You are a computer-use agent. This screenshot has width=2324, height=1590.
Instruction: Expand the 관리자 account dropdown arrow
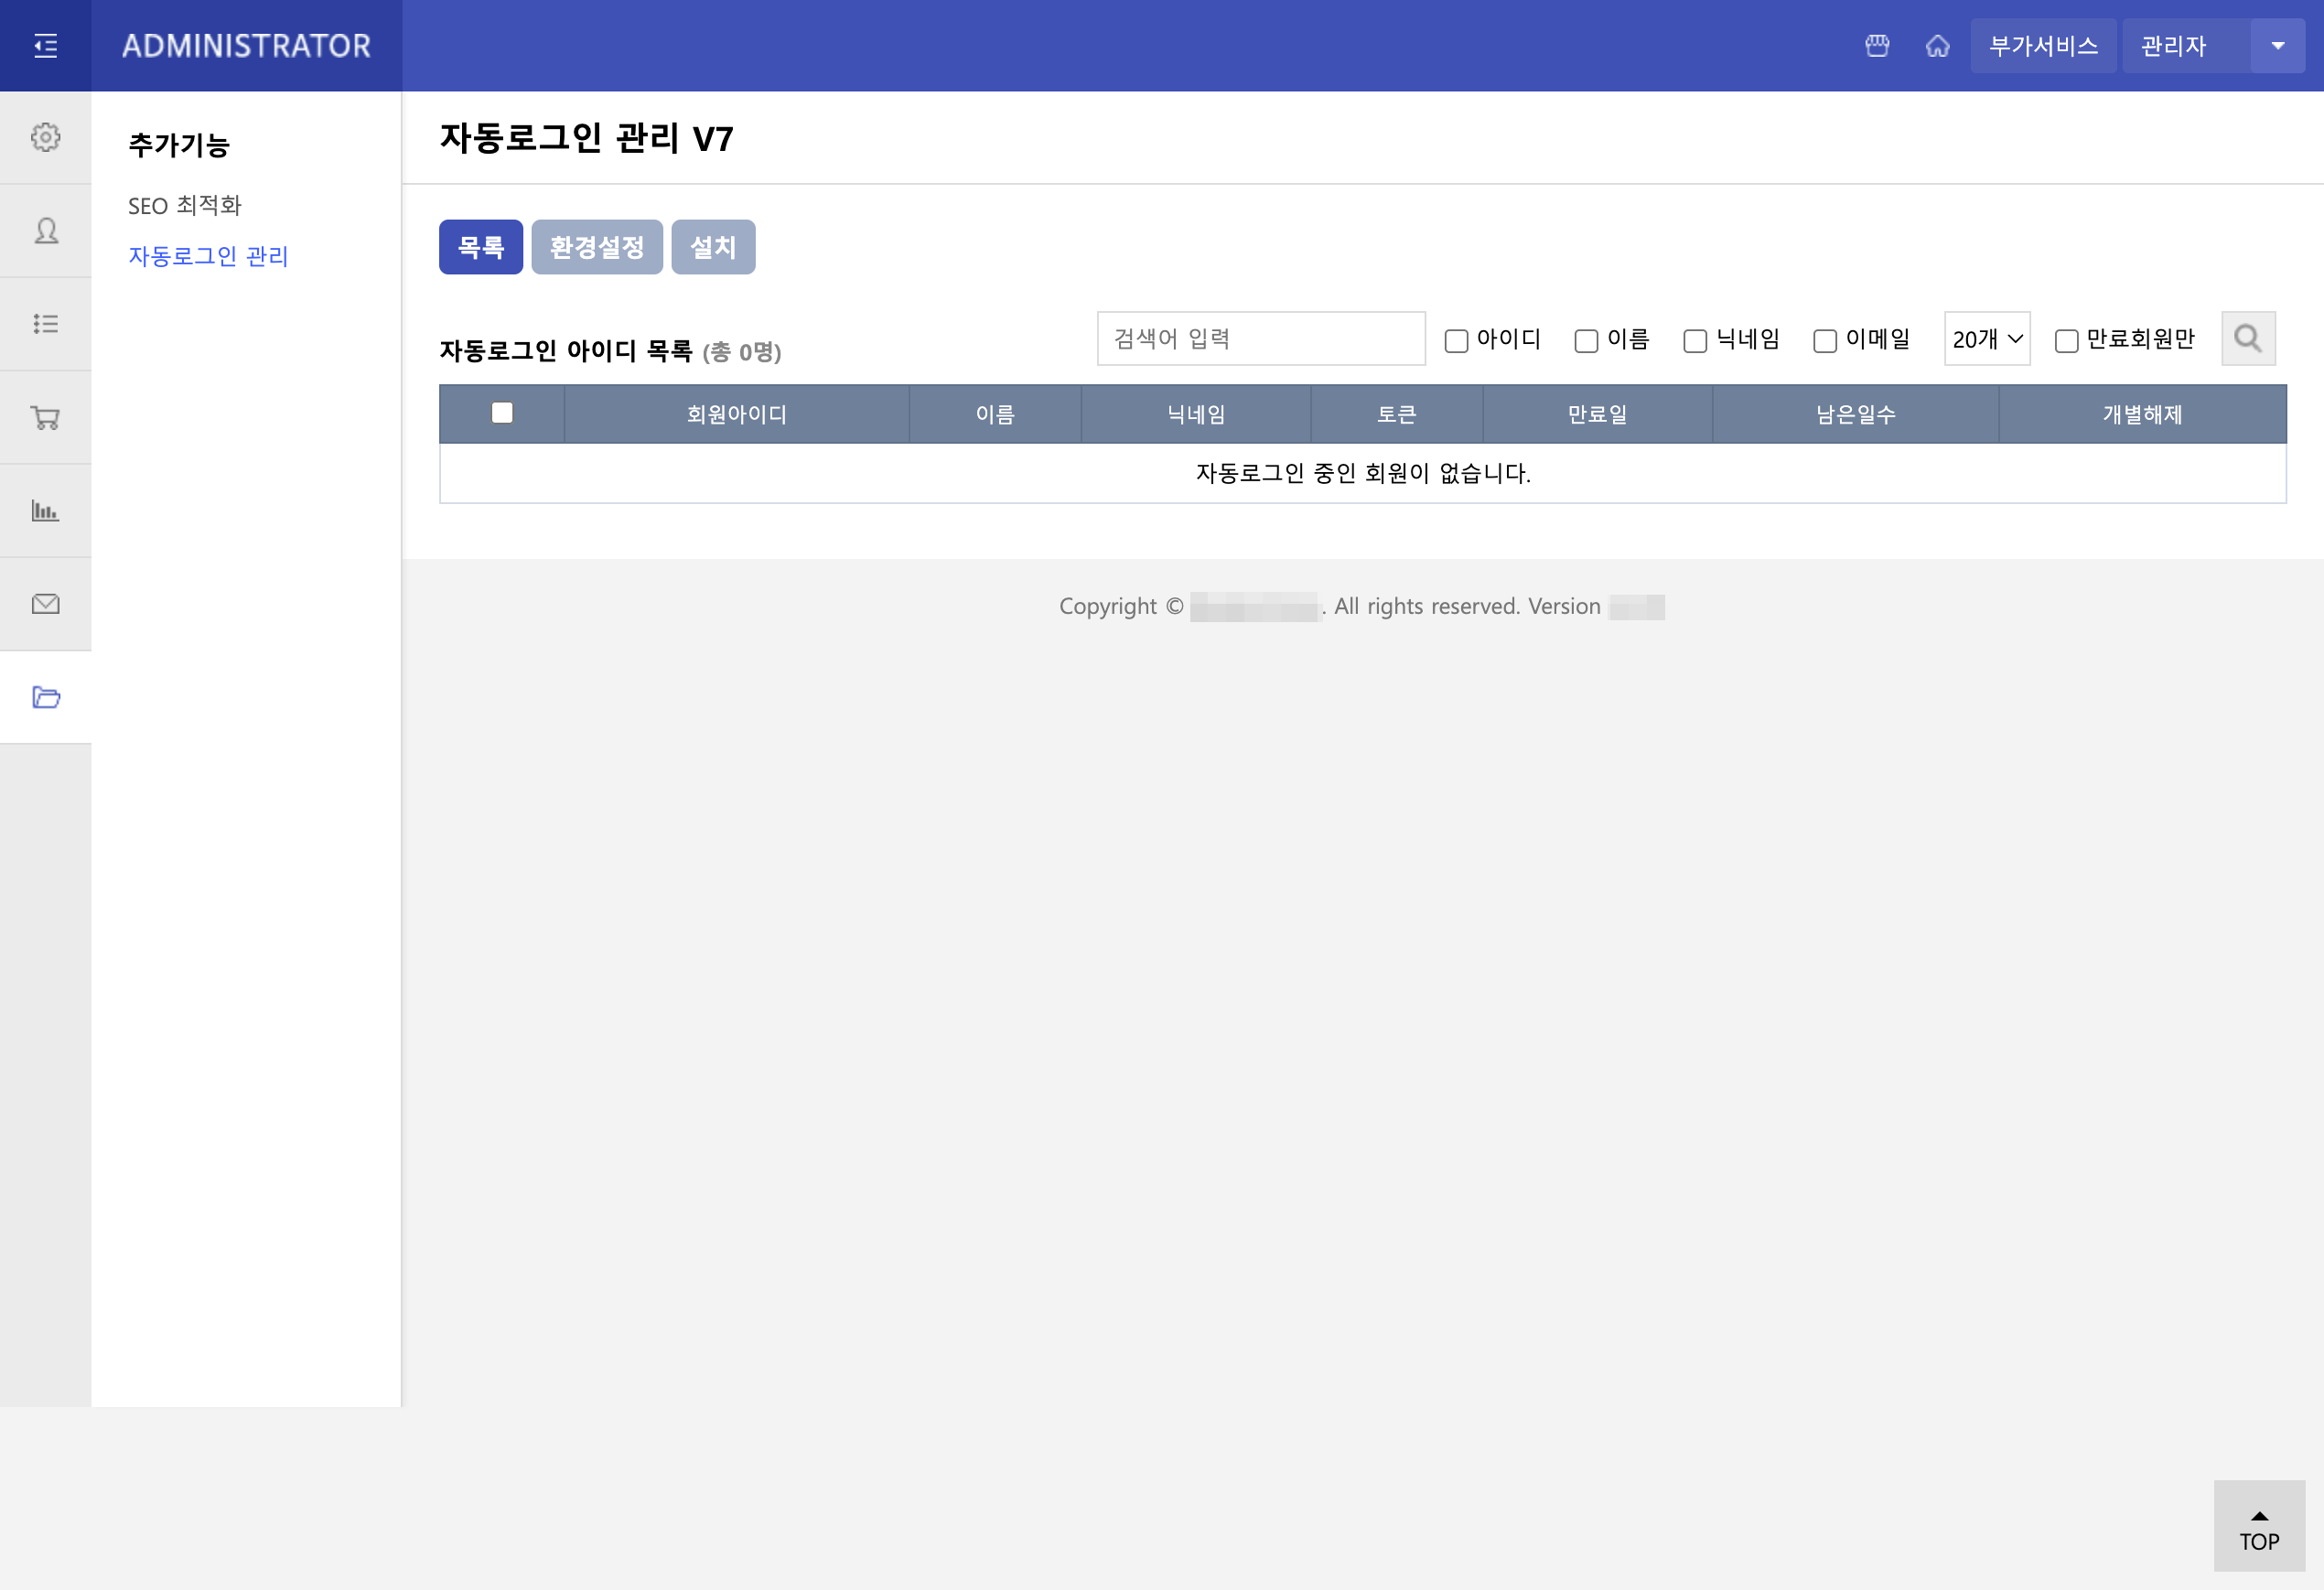click(x=2277, y=45)
